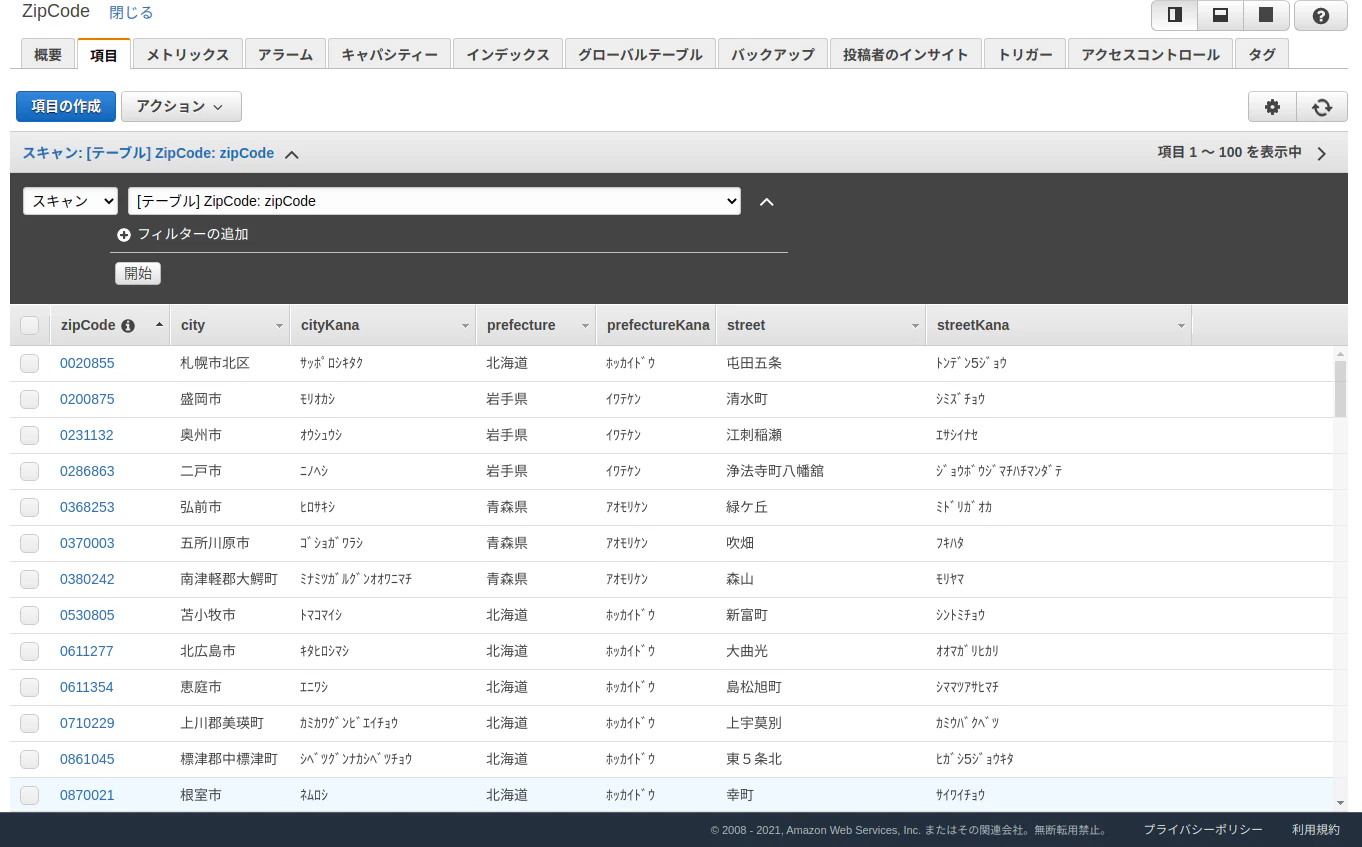The image size is (1362, 847).
Task: Open the スキャン operation dropdown
Action: [70, 201]
